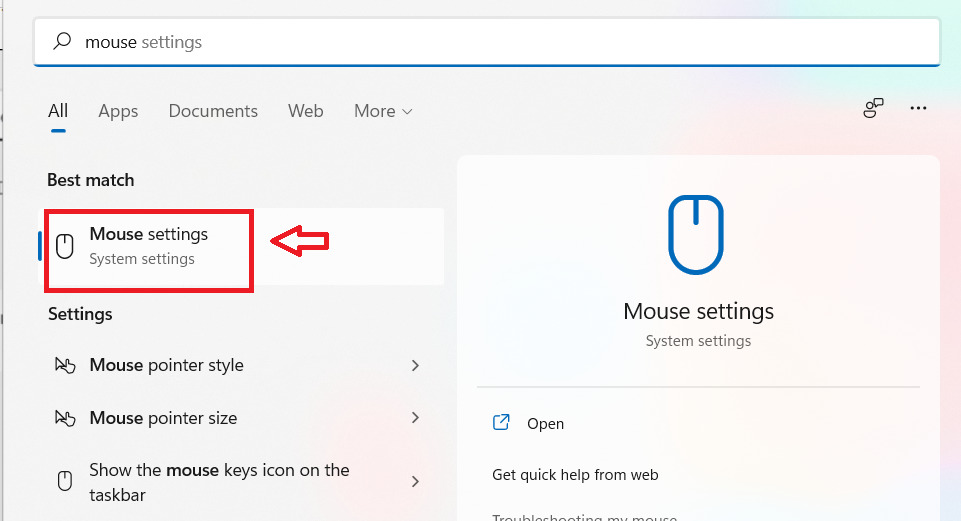
Task: Switch to the Documents tab
Action: pos(213,111)
